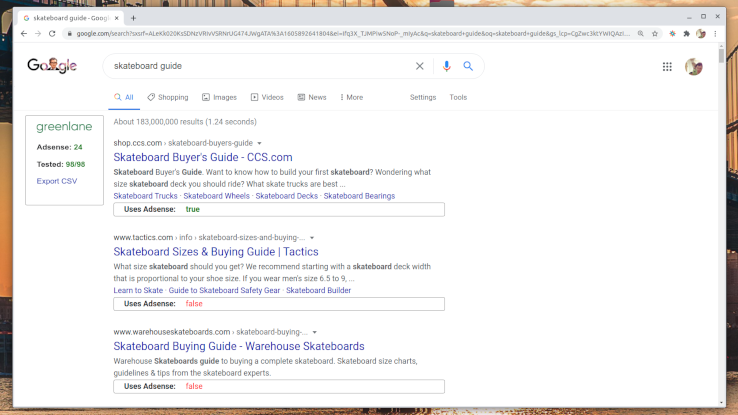The width and height of the screenshot is (738, 415).
Task: Switch to the Images tab
Action: [219, 97]
